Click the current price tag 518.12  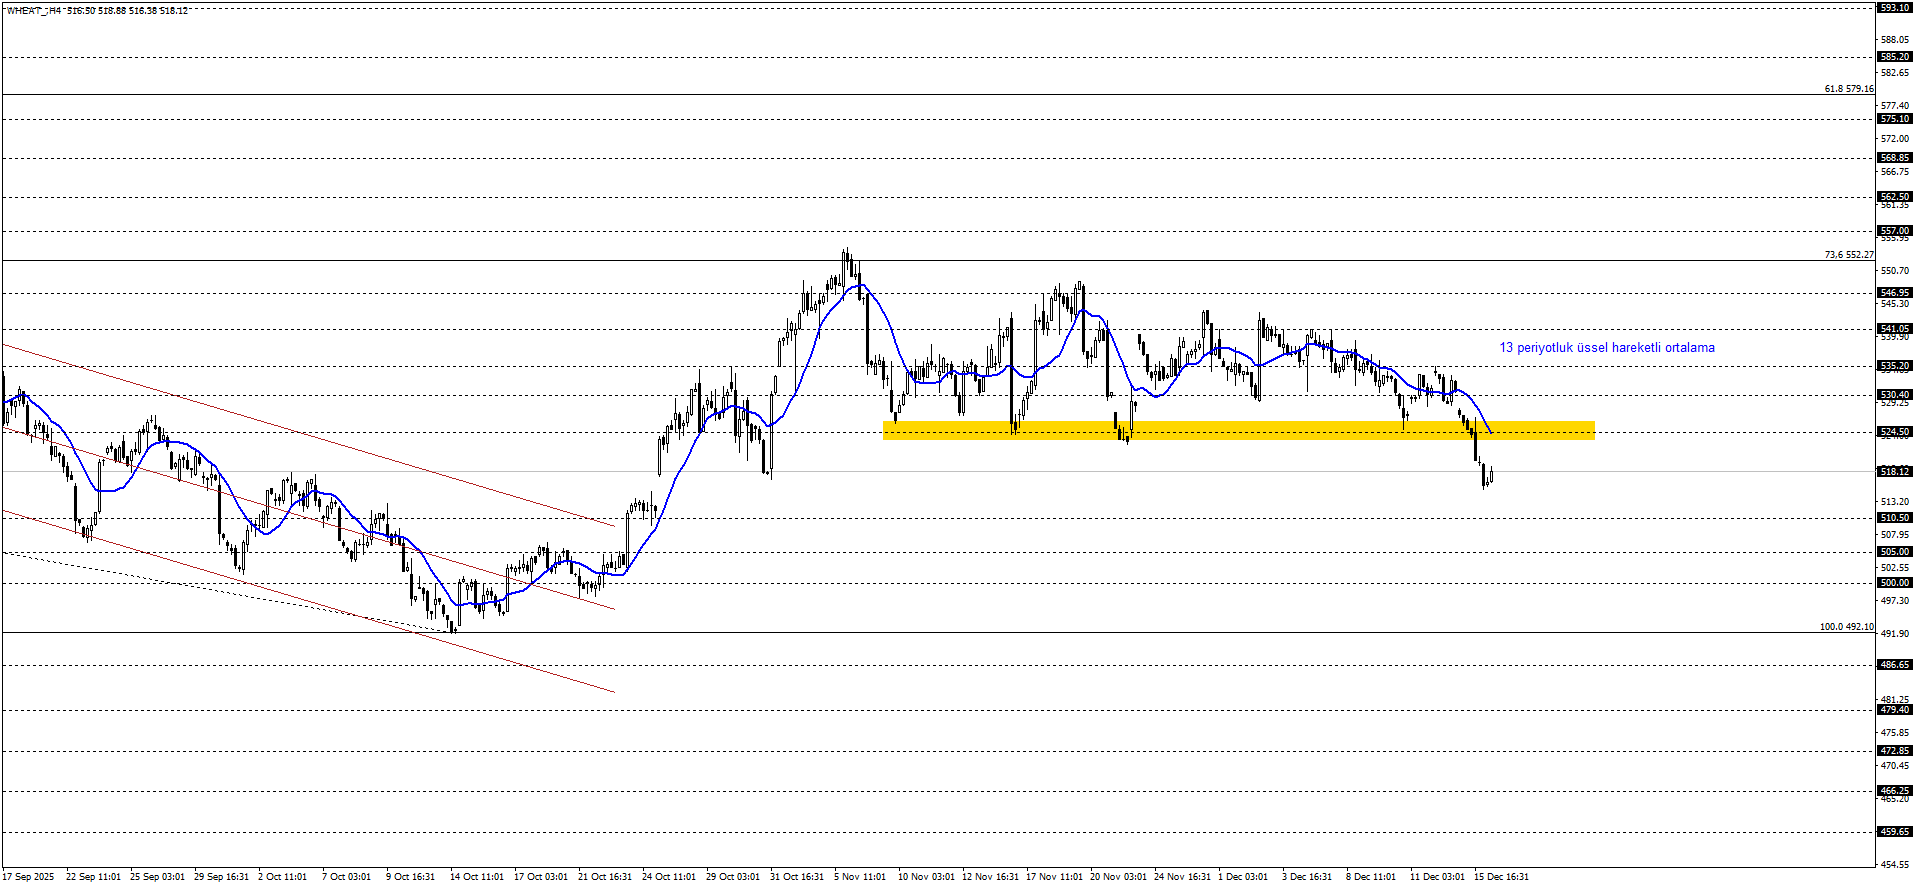pos(1895,471)
